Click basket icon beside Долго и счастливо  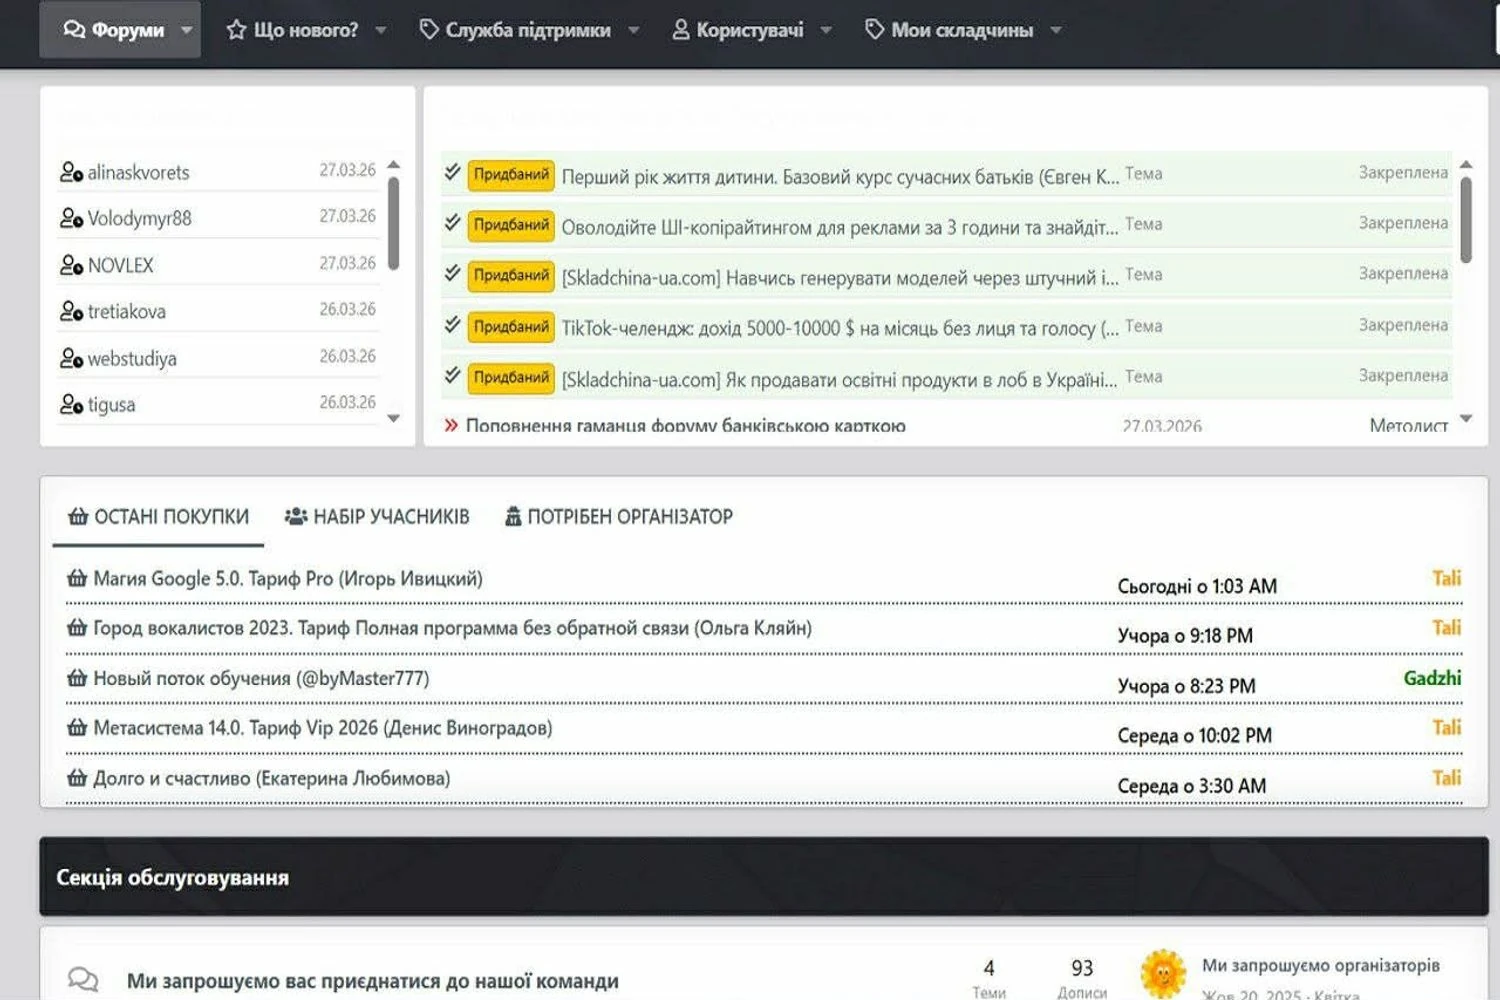point(77,778)
